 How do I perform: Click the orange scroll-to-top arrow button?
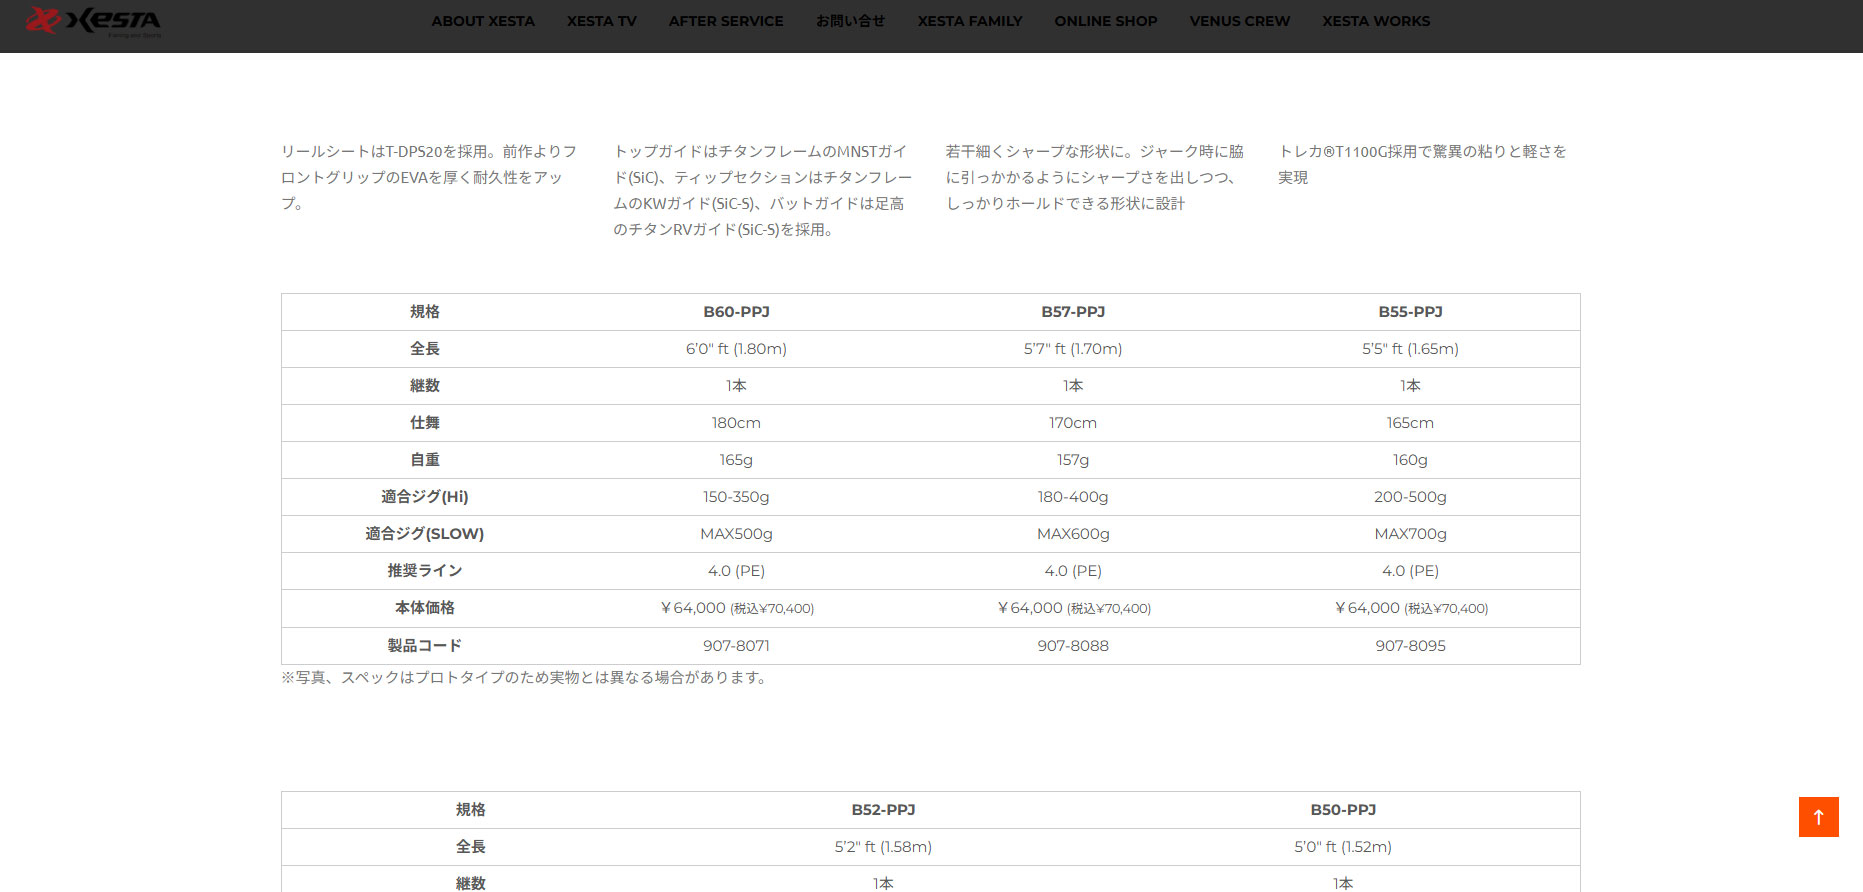(x=1818, y=817)
